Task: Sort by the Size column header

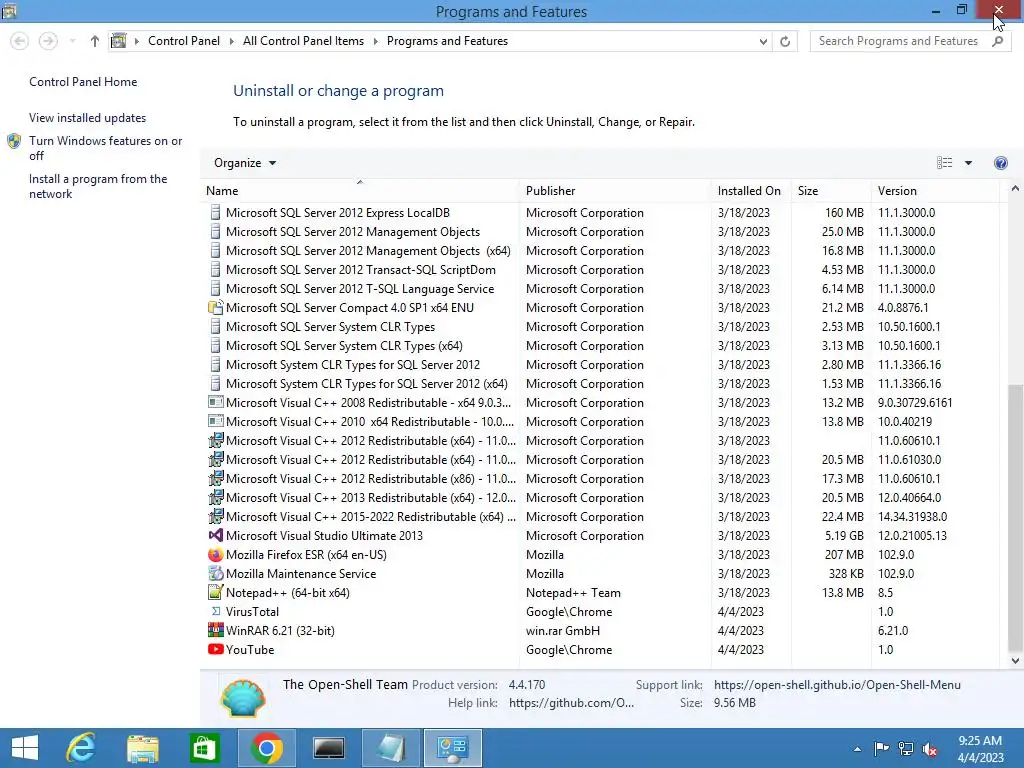Action: (x=831, y=191)
